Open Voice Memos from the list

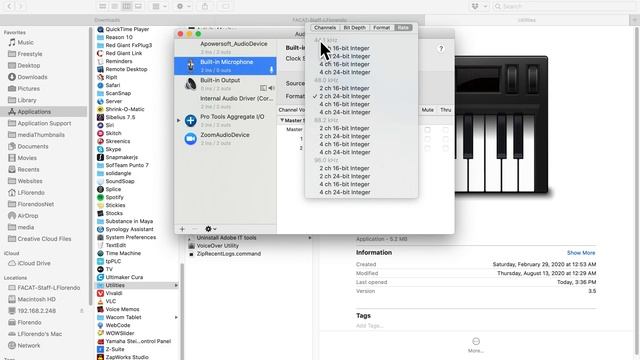118,309
